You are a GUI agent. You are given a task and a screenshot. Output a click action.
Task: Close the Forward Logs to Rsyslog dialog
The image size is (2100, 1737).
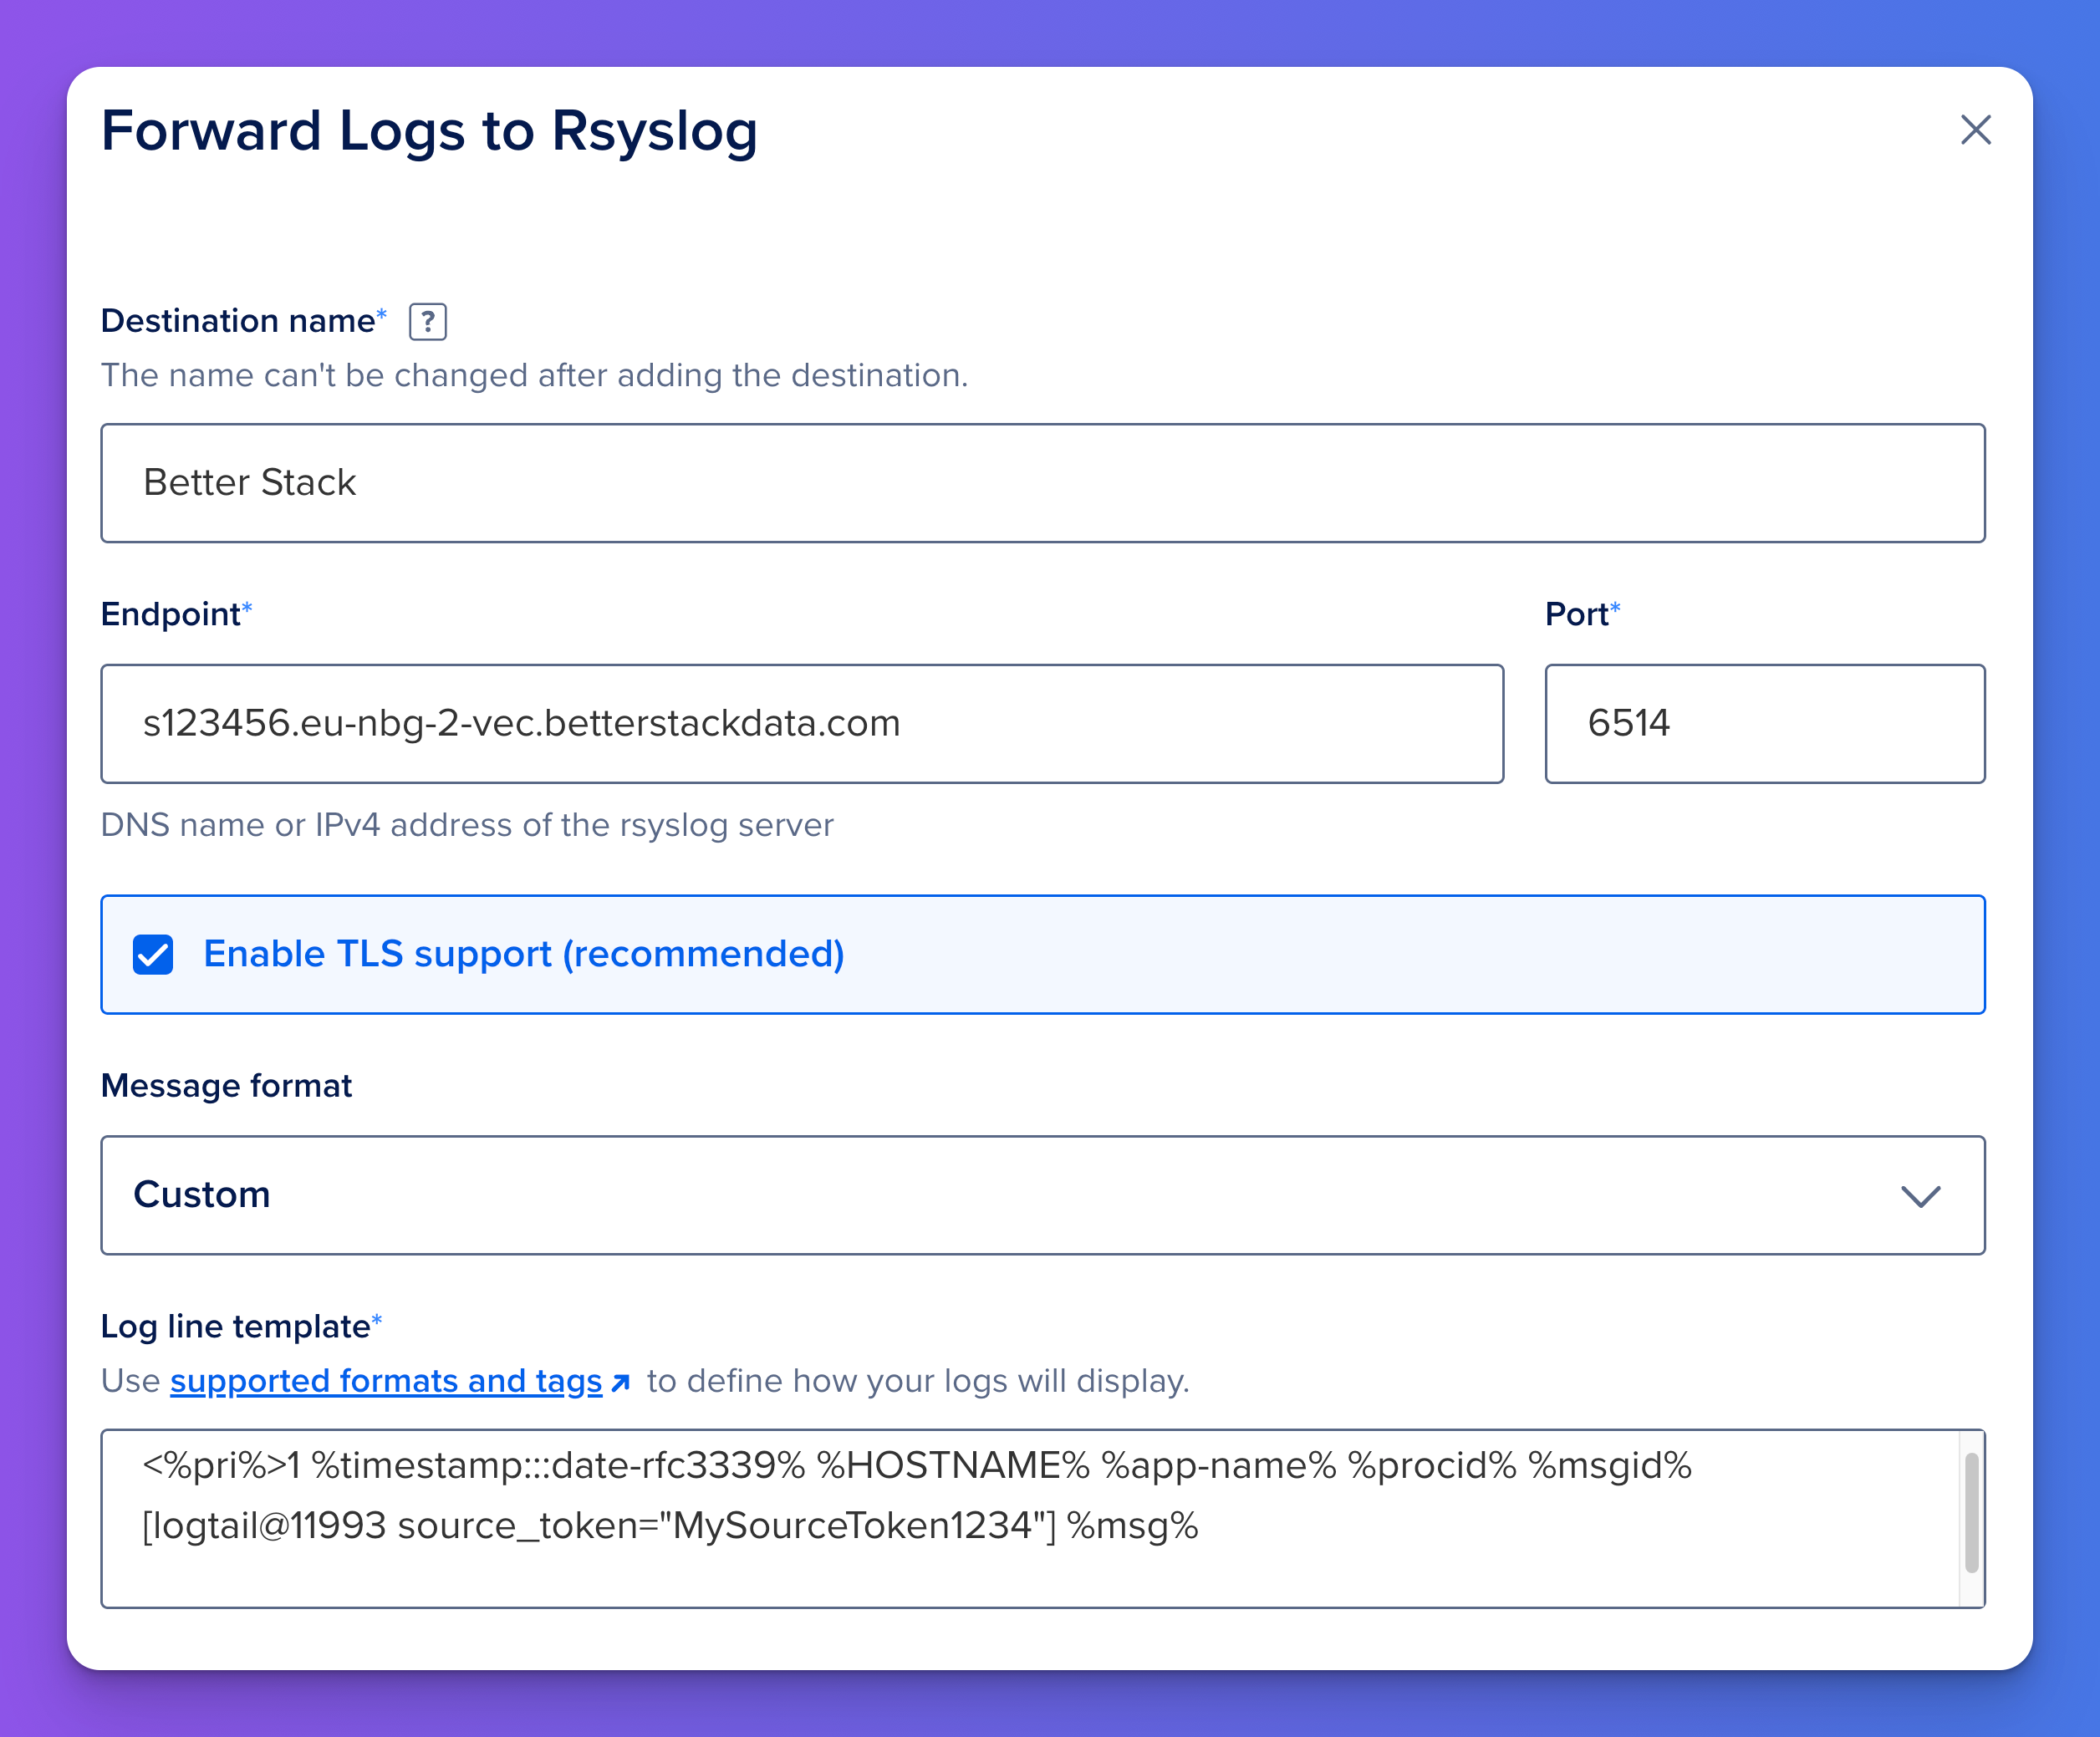1975,130
